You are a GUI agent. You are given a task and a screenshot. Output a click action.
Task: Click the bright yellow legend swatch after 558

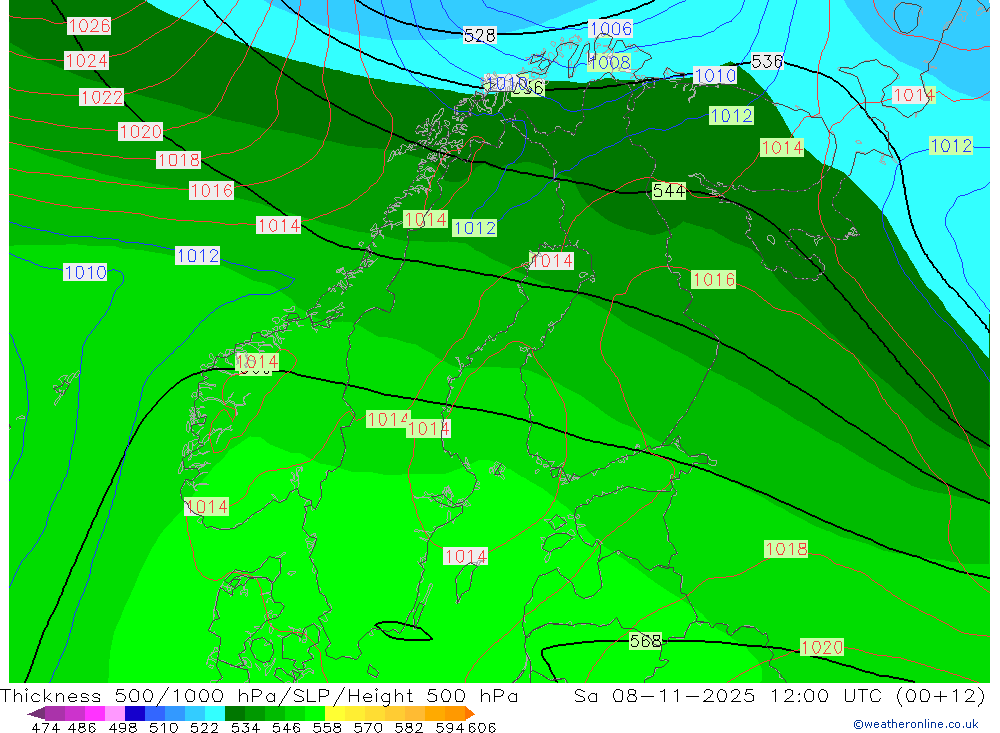pos(335,713)
